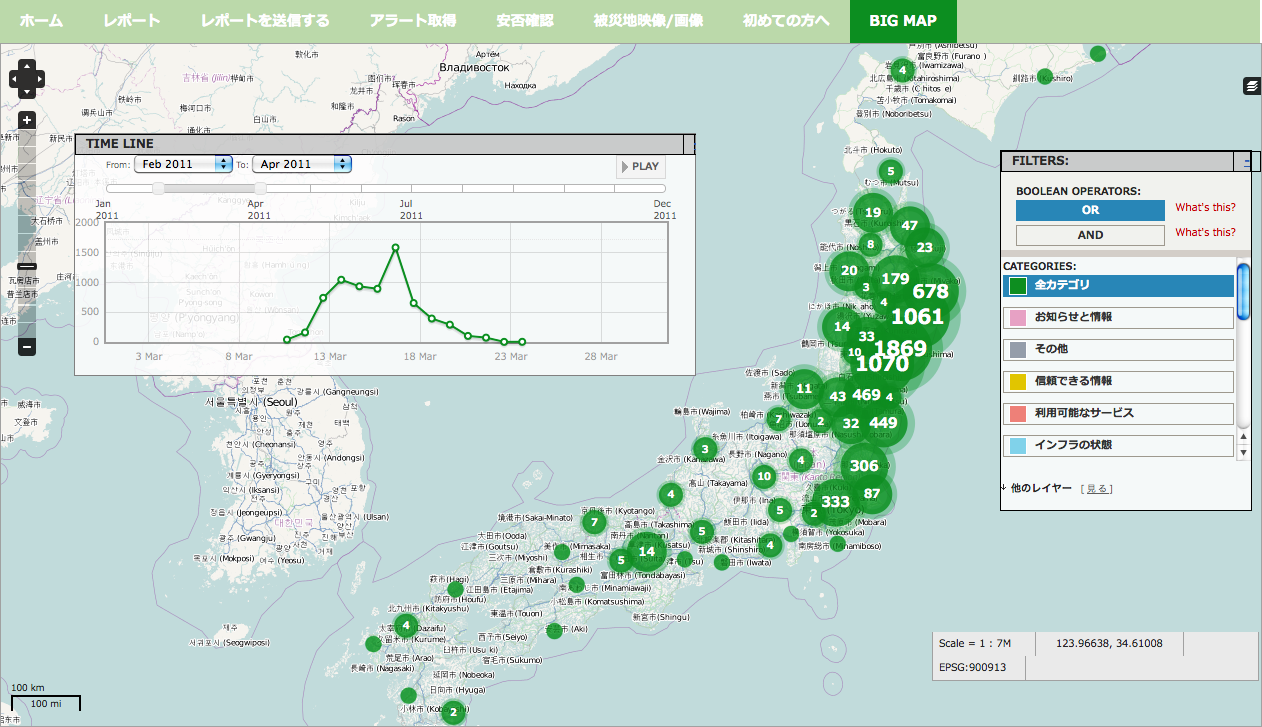Click the left handle of timeline range slider
The width and height of the screenshot is (1262, 727).
(158, 188)
